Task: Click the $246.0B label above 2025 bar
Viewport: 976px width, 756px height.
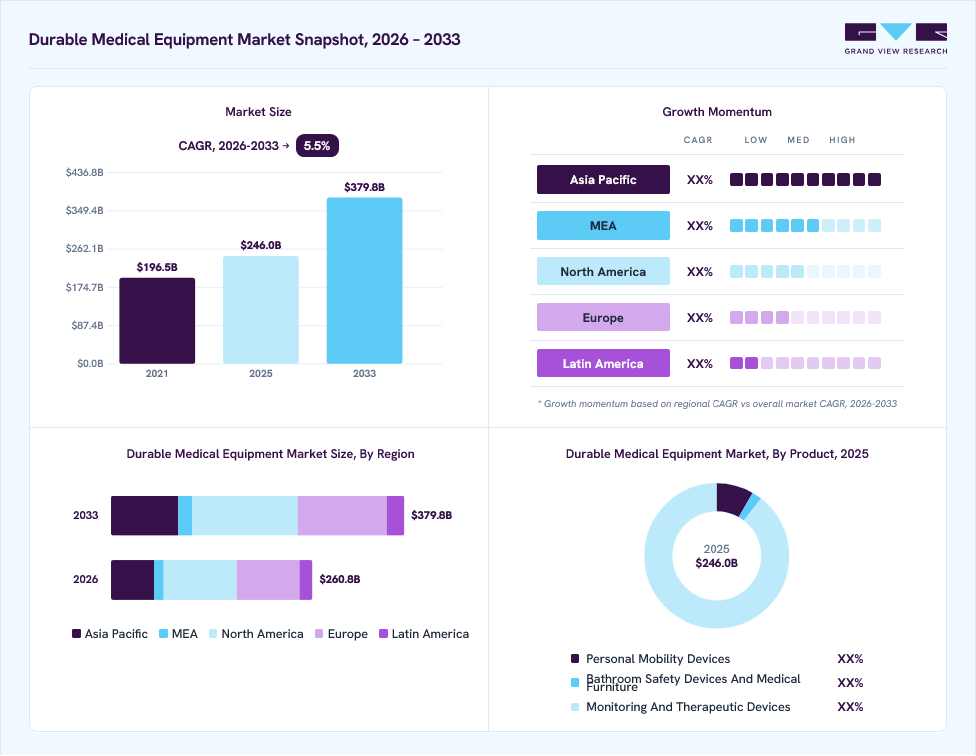Action: (261, 245)
